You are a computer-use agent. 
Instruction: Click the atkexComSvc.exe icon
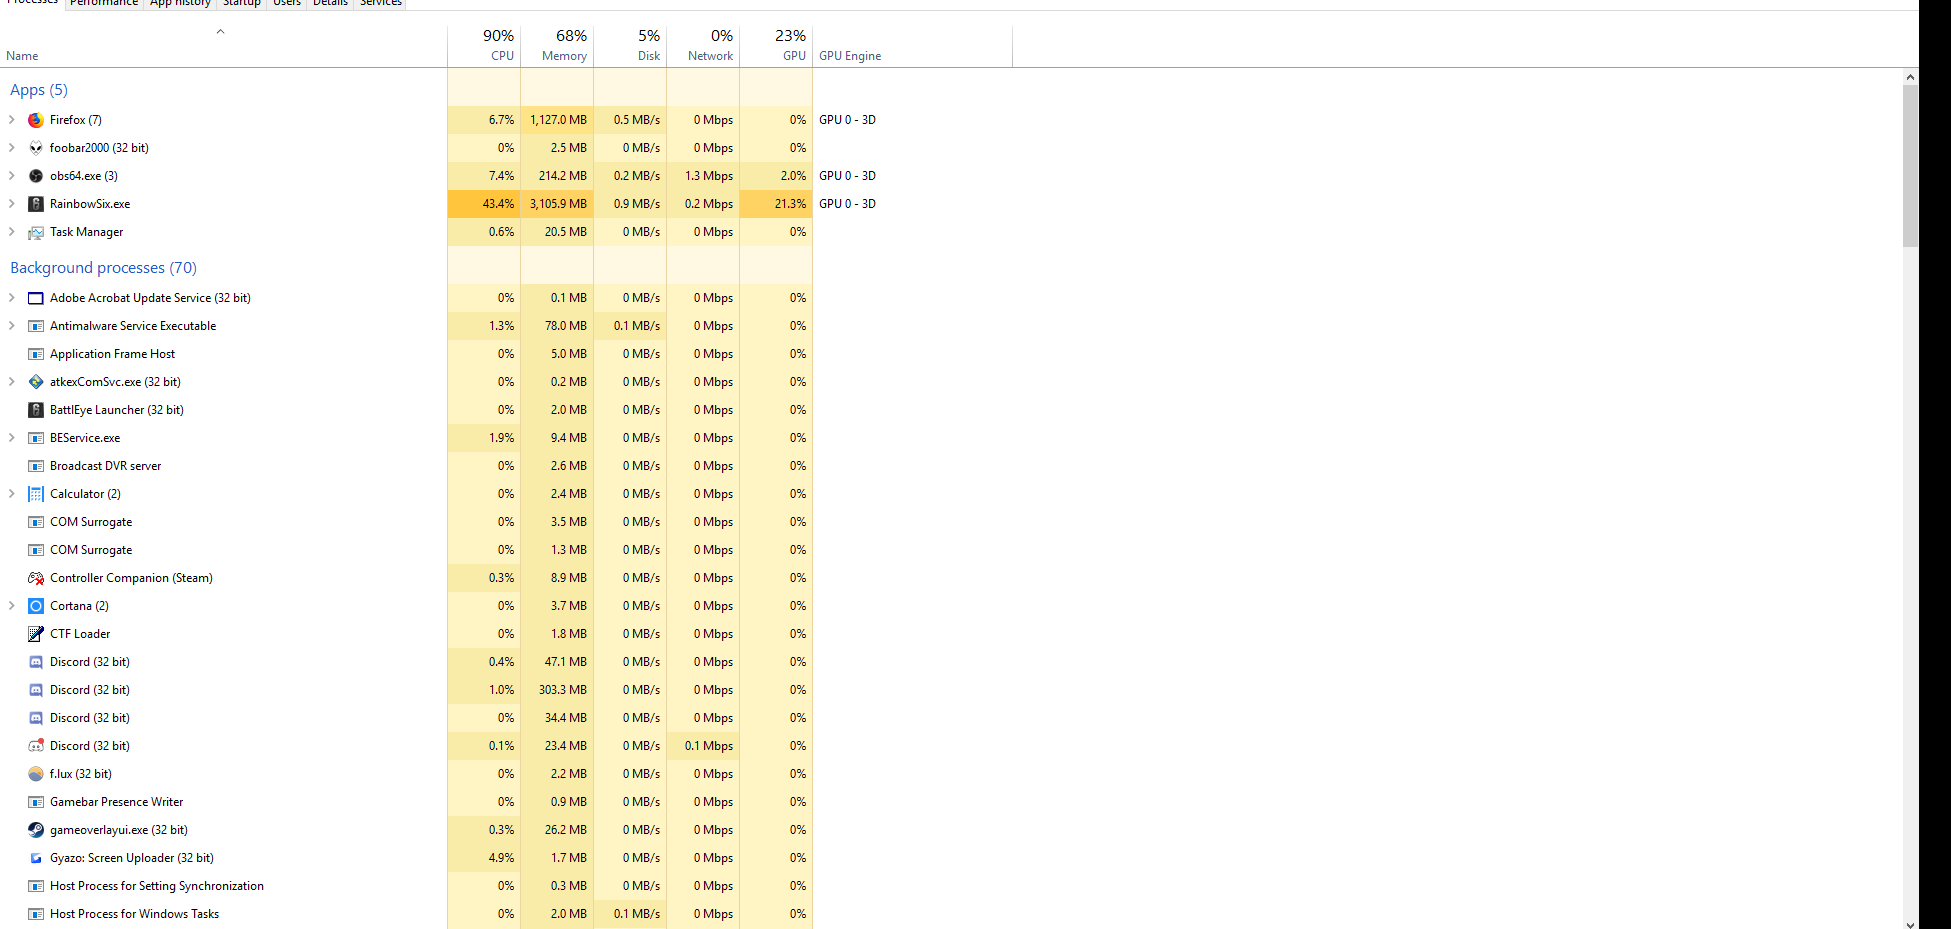(x=36, y=382)
